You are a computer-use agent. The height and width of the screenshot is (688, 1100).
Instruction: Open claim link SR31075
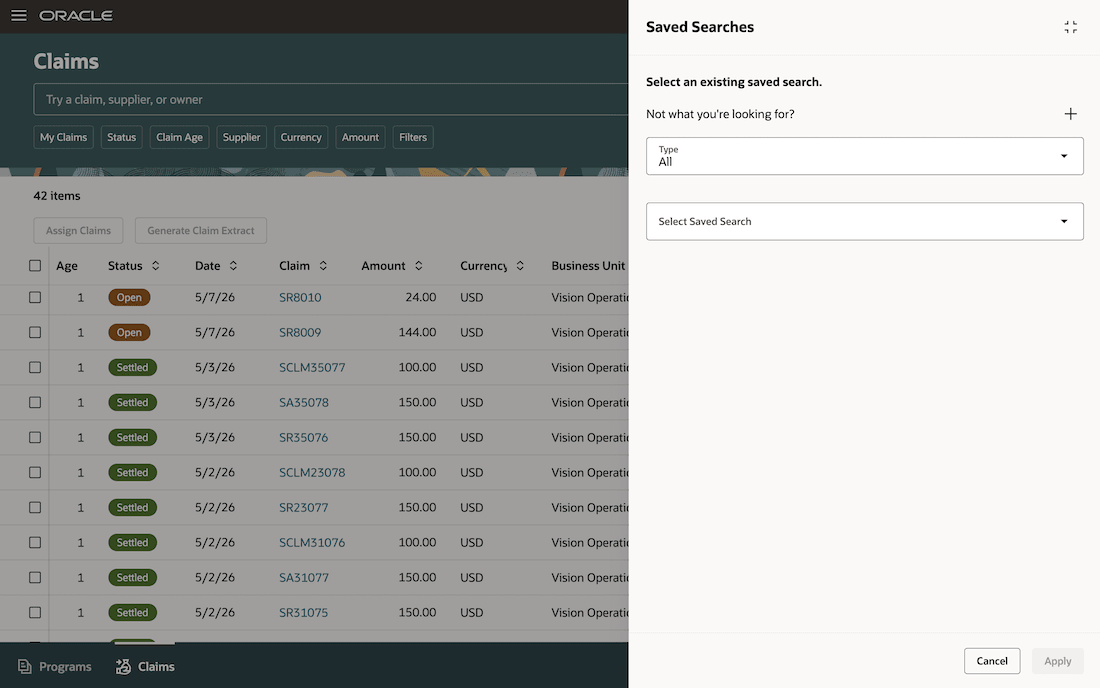point(304,613)
